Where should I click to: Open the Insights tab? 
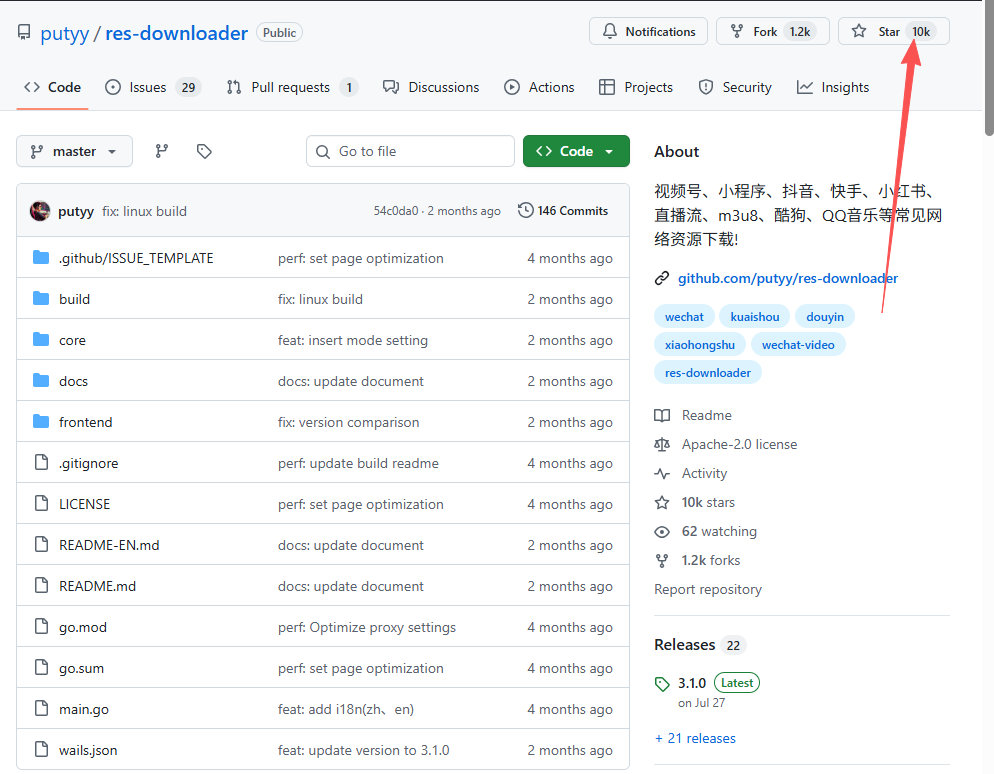click(x=833, y=87)
